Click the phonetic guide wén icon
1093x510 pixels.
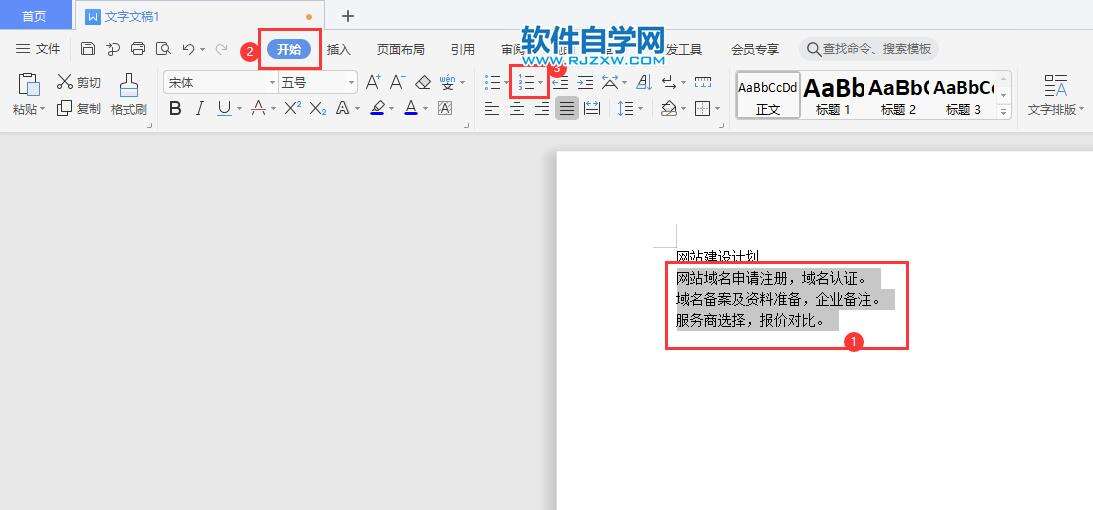pos(448,82)
